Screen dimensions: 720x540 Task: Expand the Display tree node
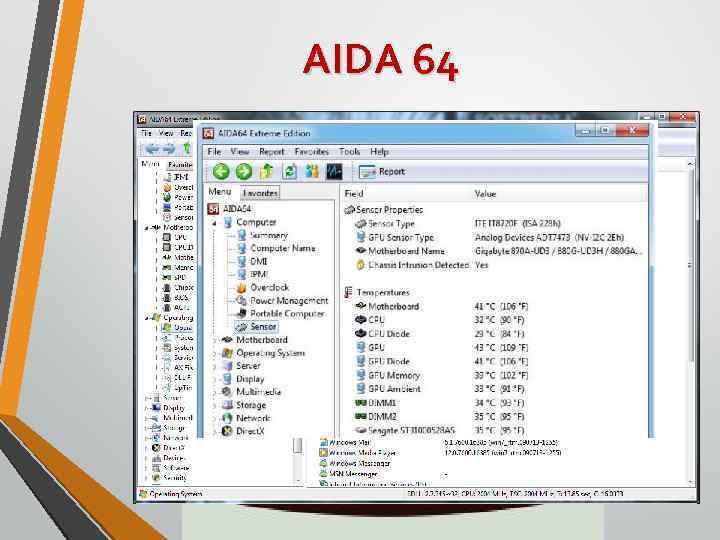(214, 379)
